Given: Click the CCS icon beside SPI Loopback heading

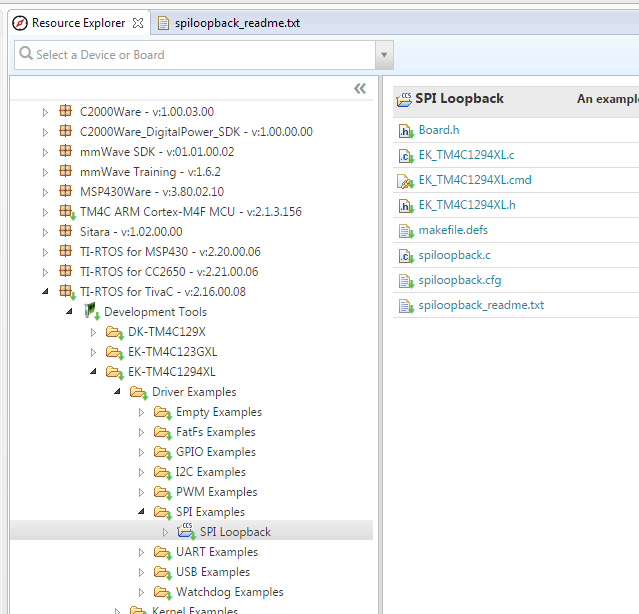Looking at the screenshot, I should click(404, 99).
